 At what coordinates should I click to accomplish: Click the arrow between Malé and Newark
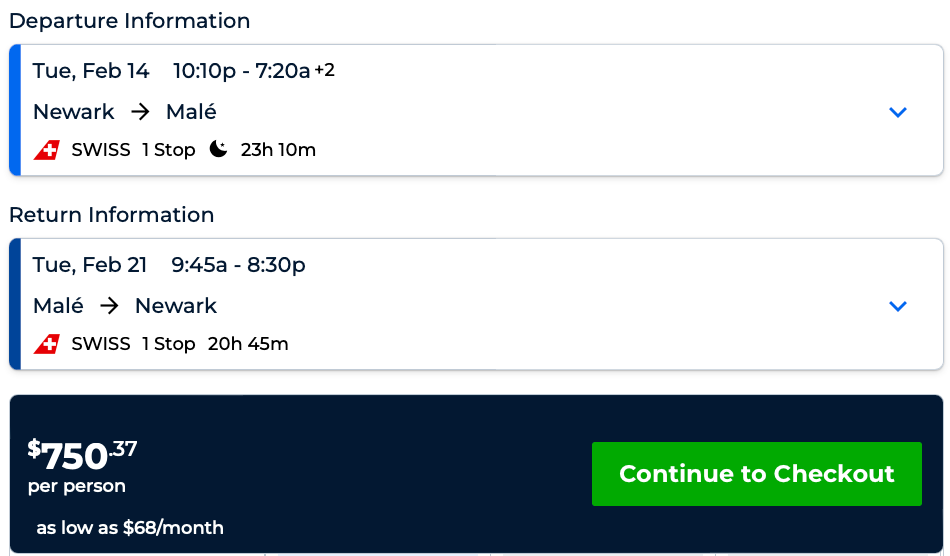coord(109,305)
